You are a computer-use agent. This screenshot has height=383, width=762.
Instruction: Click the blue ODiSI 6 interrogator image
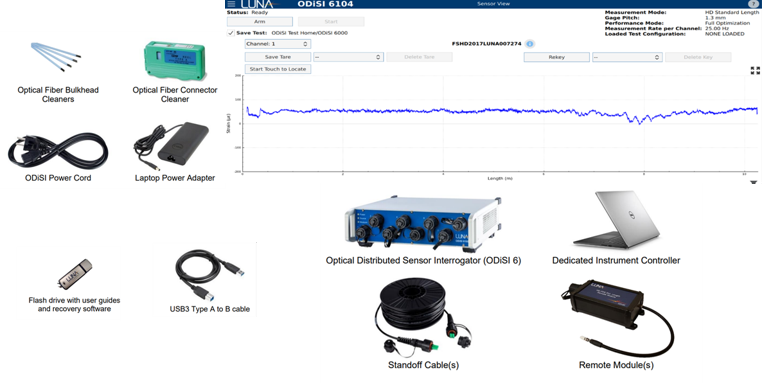(423, 224)
